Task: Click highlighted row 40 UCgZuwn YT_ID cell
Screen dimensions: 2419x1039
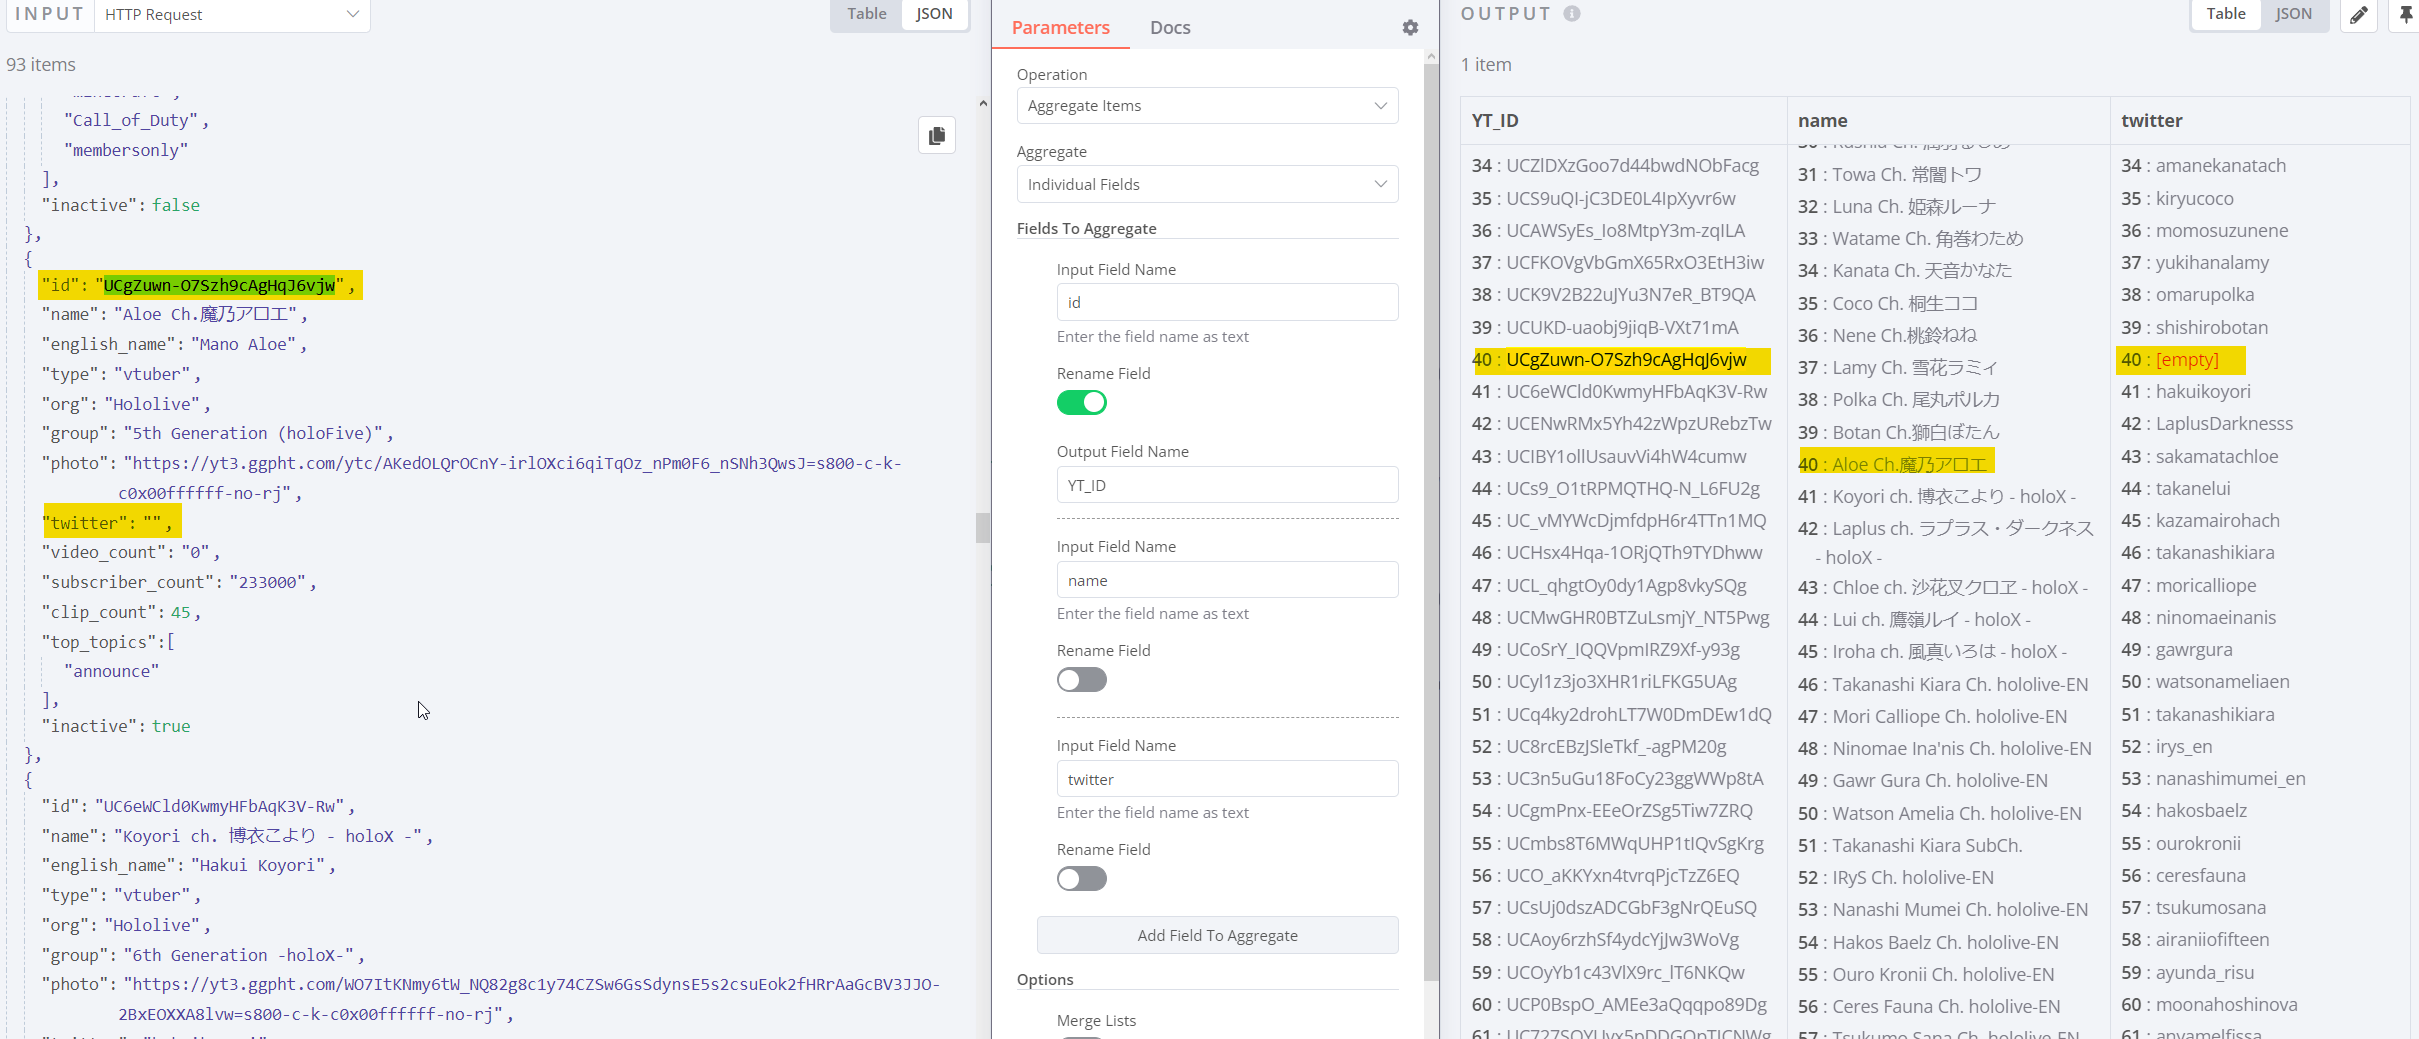Action: [x=1619, y=359]
